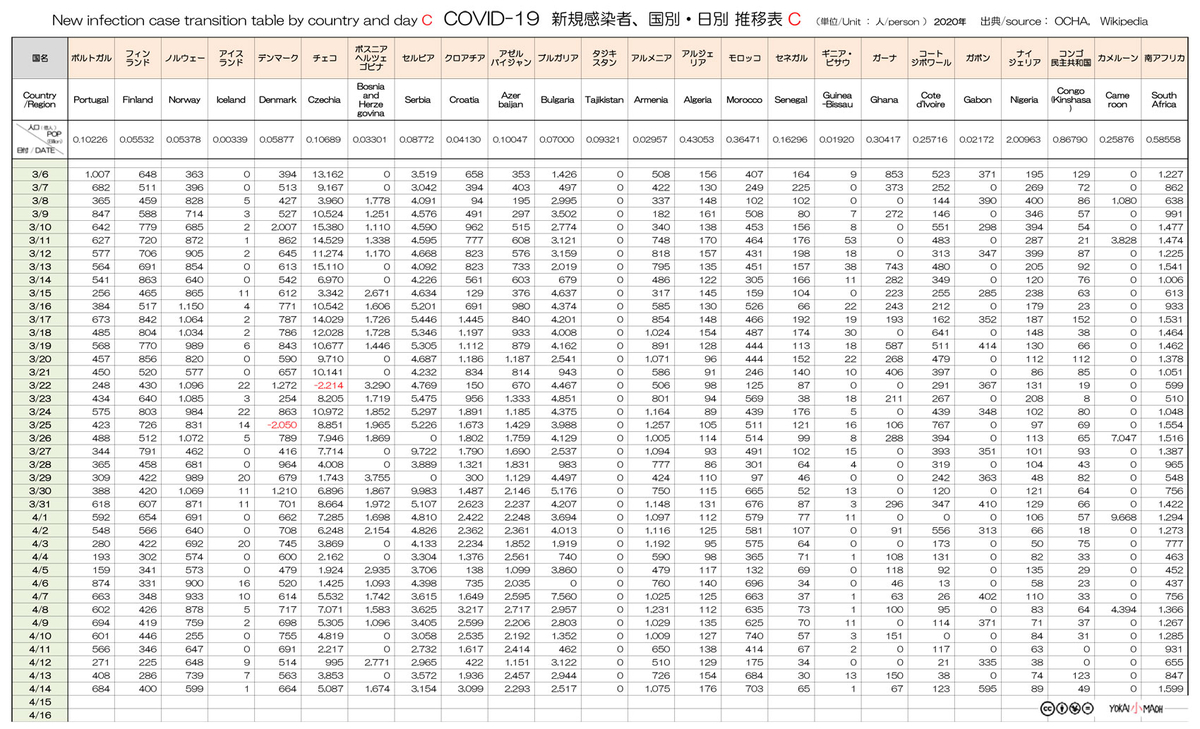The width and height of the screenshot is (1200, 729).
Task: Click Cameroon's 3,828 value on 3/11
Action: pos(1124,240)
